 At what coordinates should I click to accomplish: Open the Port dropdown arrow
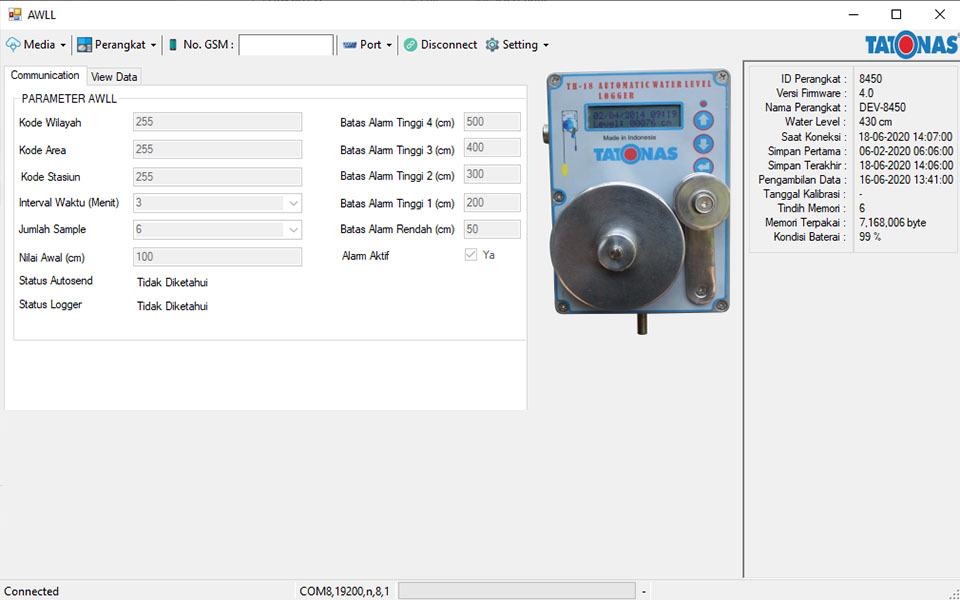[389, 45]
